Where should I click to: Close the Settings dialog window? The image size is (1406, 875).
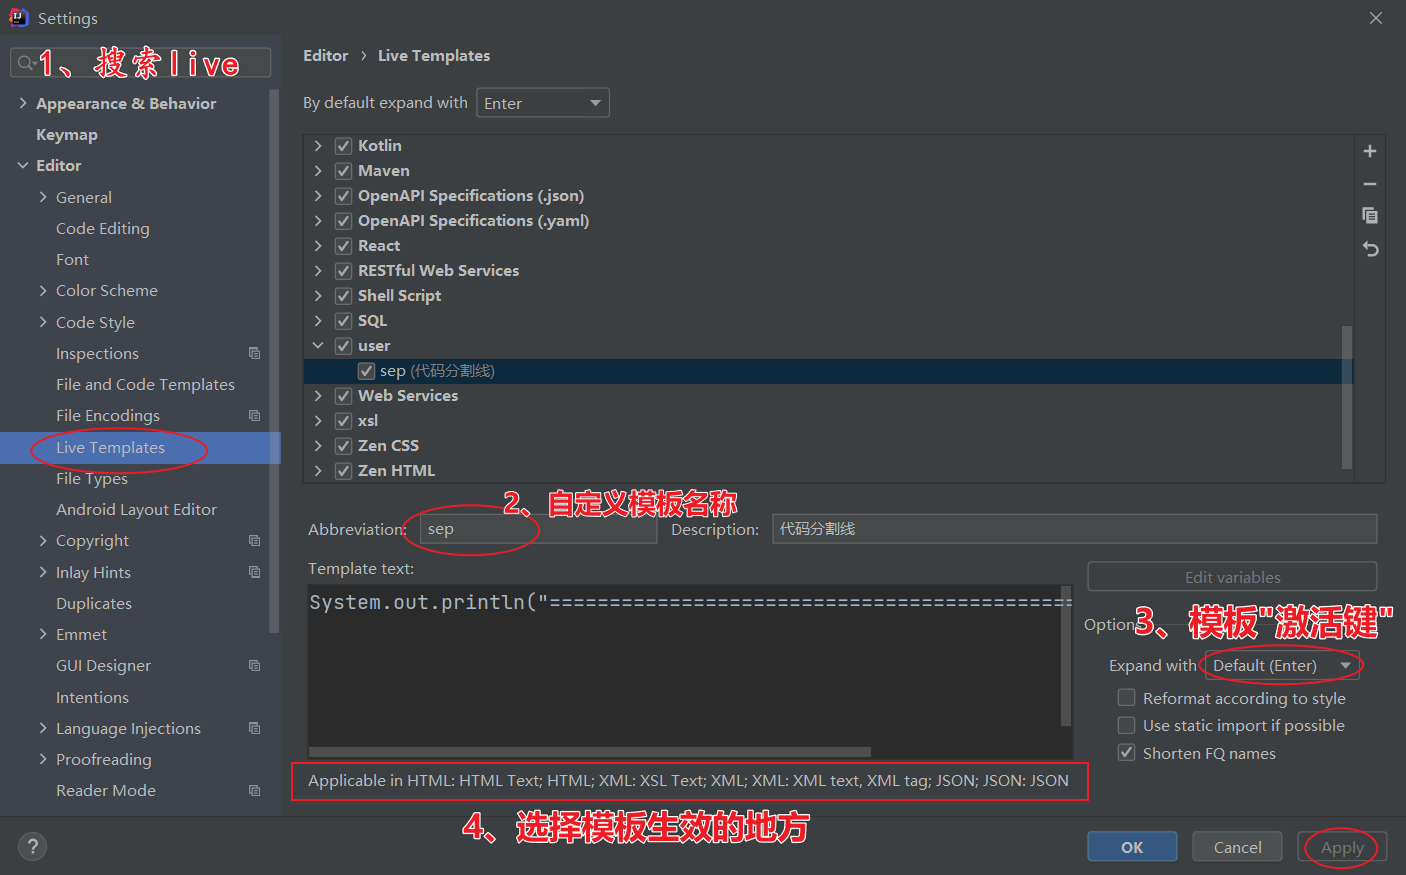click(x=1376, y=18)
